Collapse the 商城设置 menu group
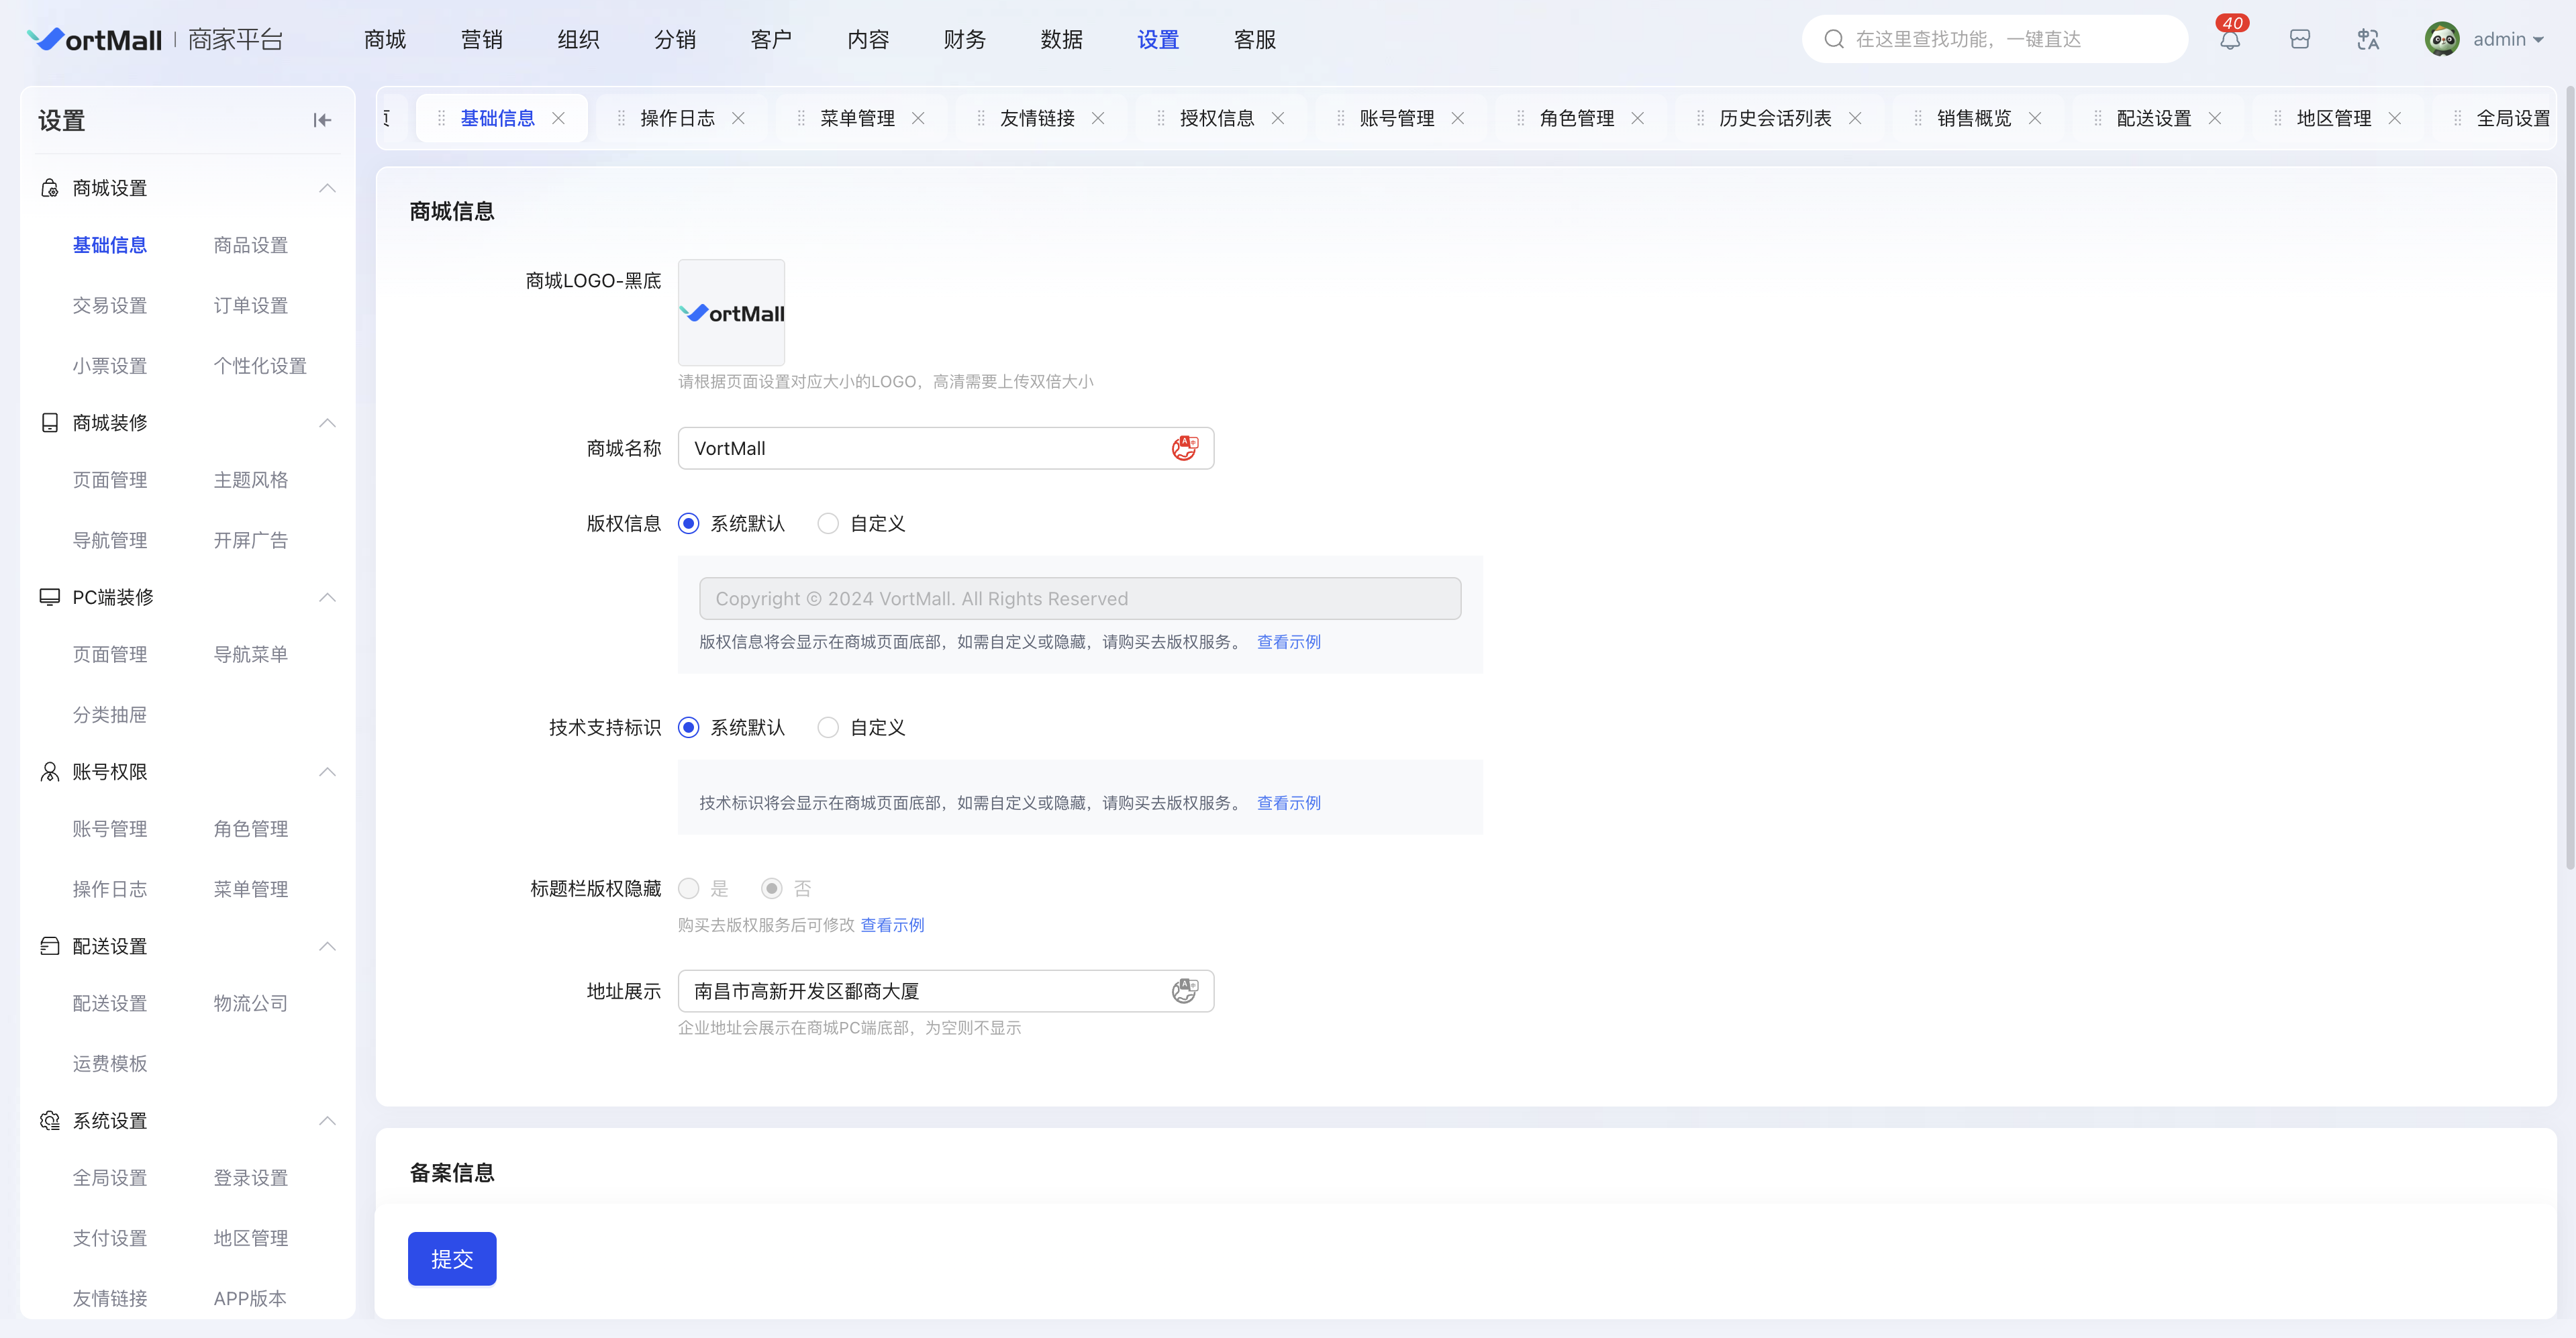2576x1338 pixels. 327,188
